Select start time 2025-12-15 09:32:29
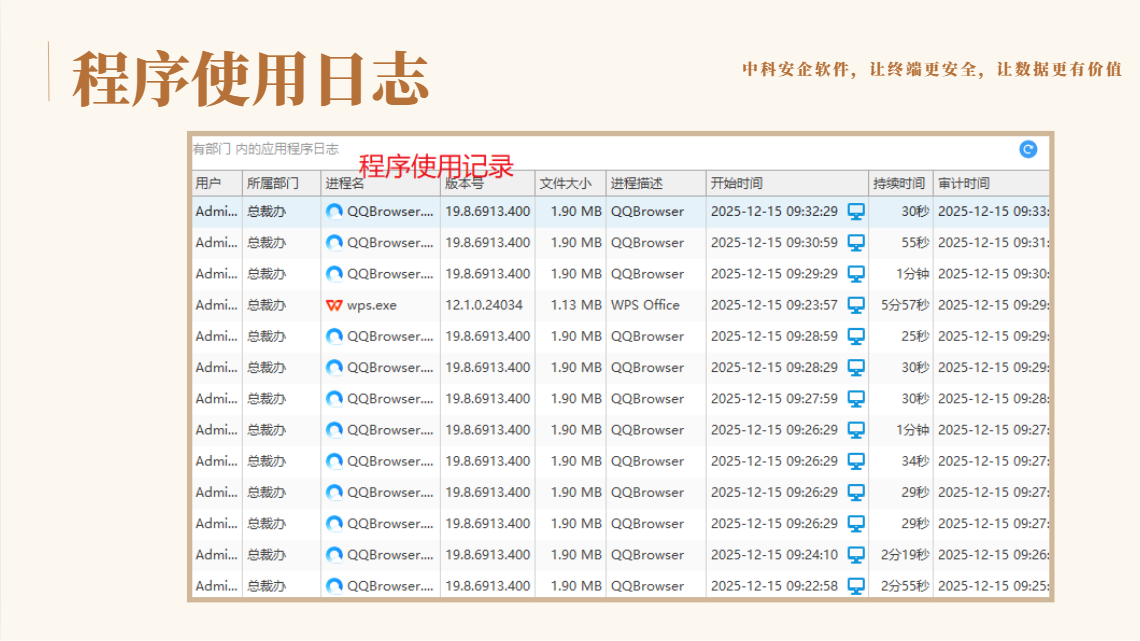Screen dimensions: 1140x641 (774, 211)
